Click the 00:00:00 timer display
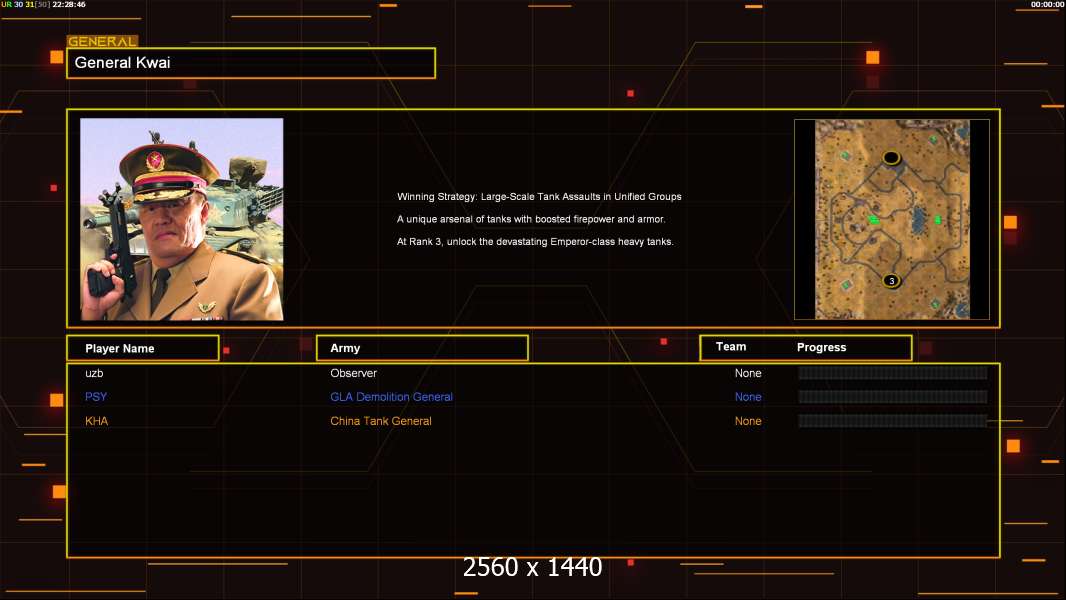Screen dimensions: 1066x600 point(1047,5)
